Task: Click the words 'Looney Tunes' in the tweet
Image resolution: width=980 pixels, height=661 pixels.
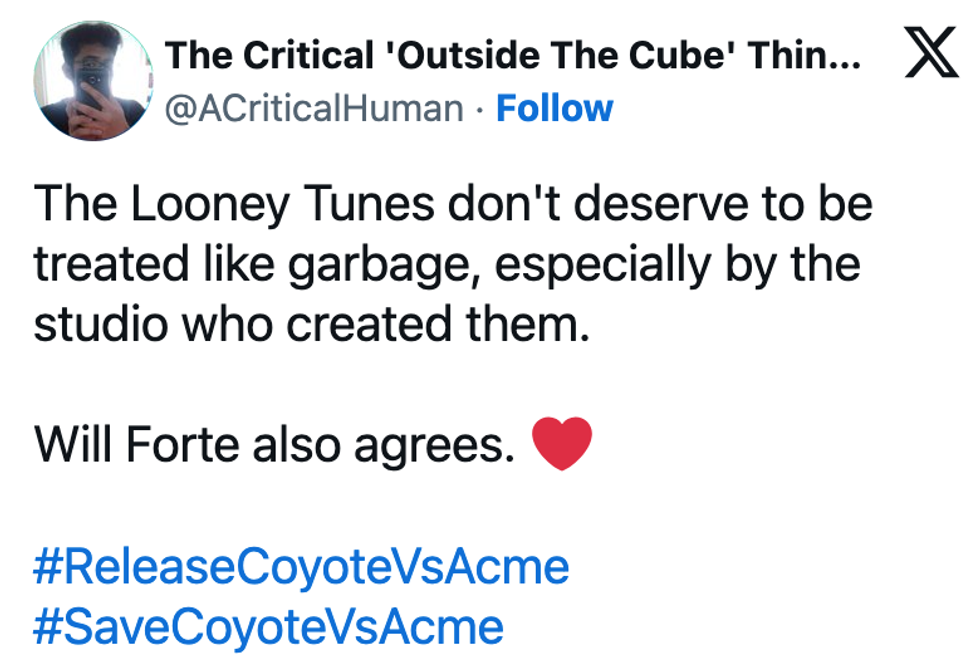Action: coord(281,206)
